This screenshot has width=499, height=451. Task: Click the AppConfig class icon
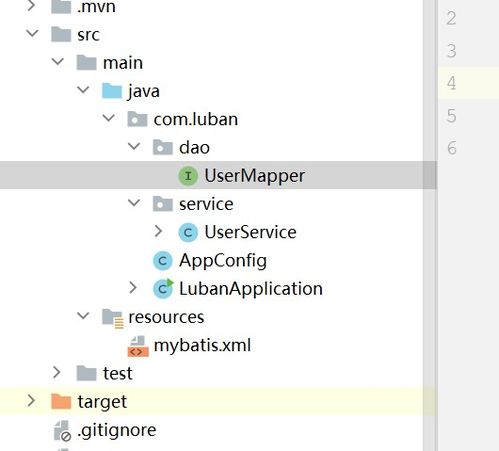pos(163,260)
